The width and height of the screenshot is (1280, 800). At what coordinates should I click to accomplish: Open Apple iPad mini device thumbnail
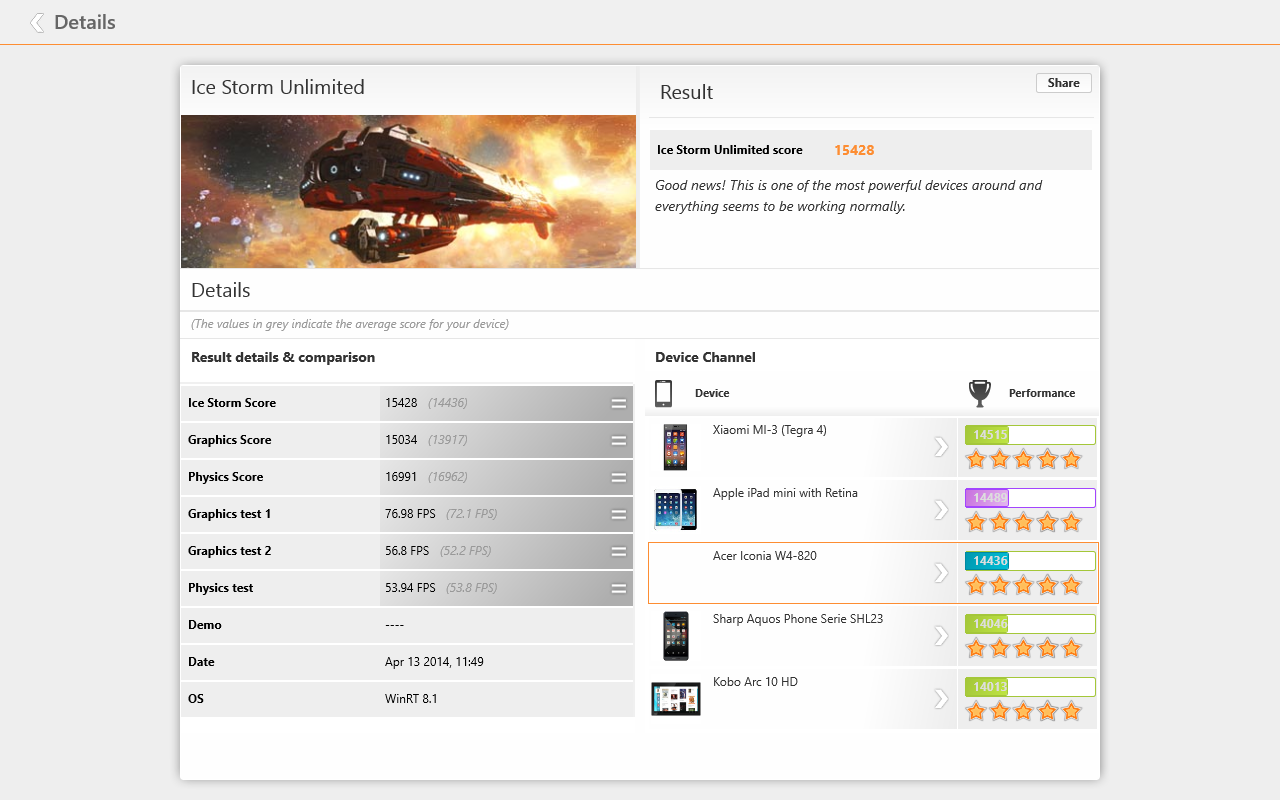click(x=675, y=510)
